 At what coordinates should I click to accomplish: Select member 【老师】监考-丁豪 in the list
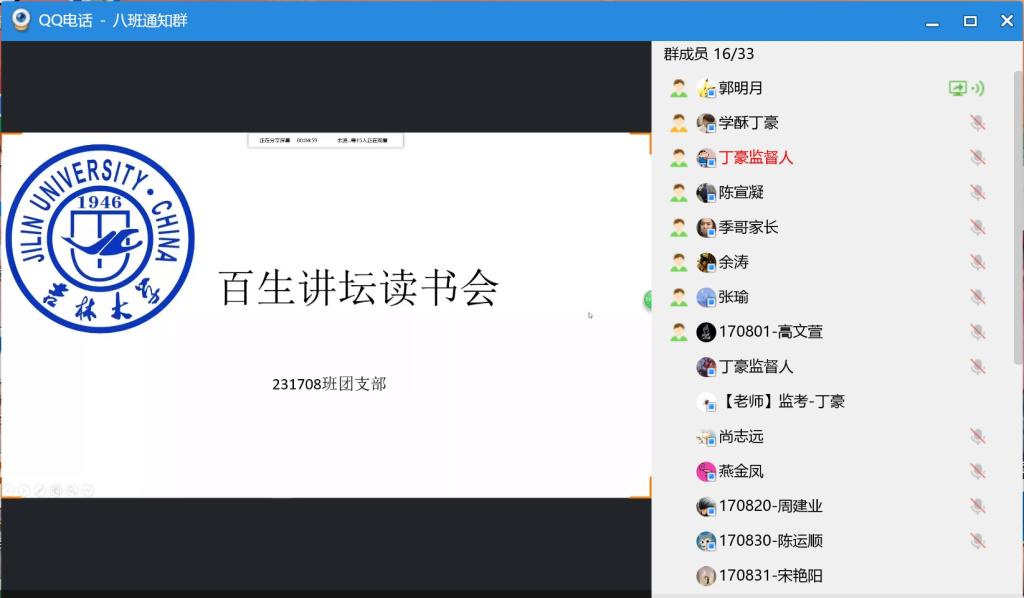(x=782, y=401)
